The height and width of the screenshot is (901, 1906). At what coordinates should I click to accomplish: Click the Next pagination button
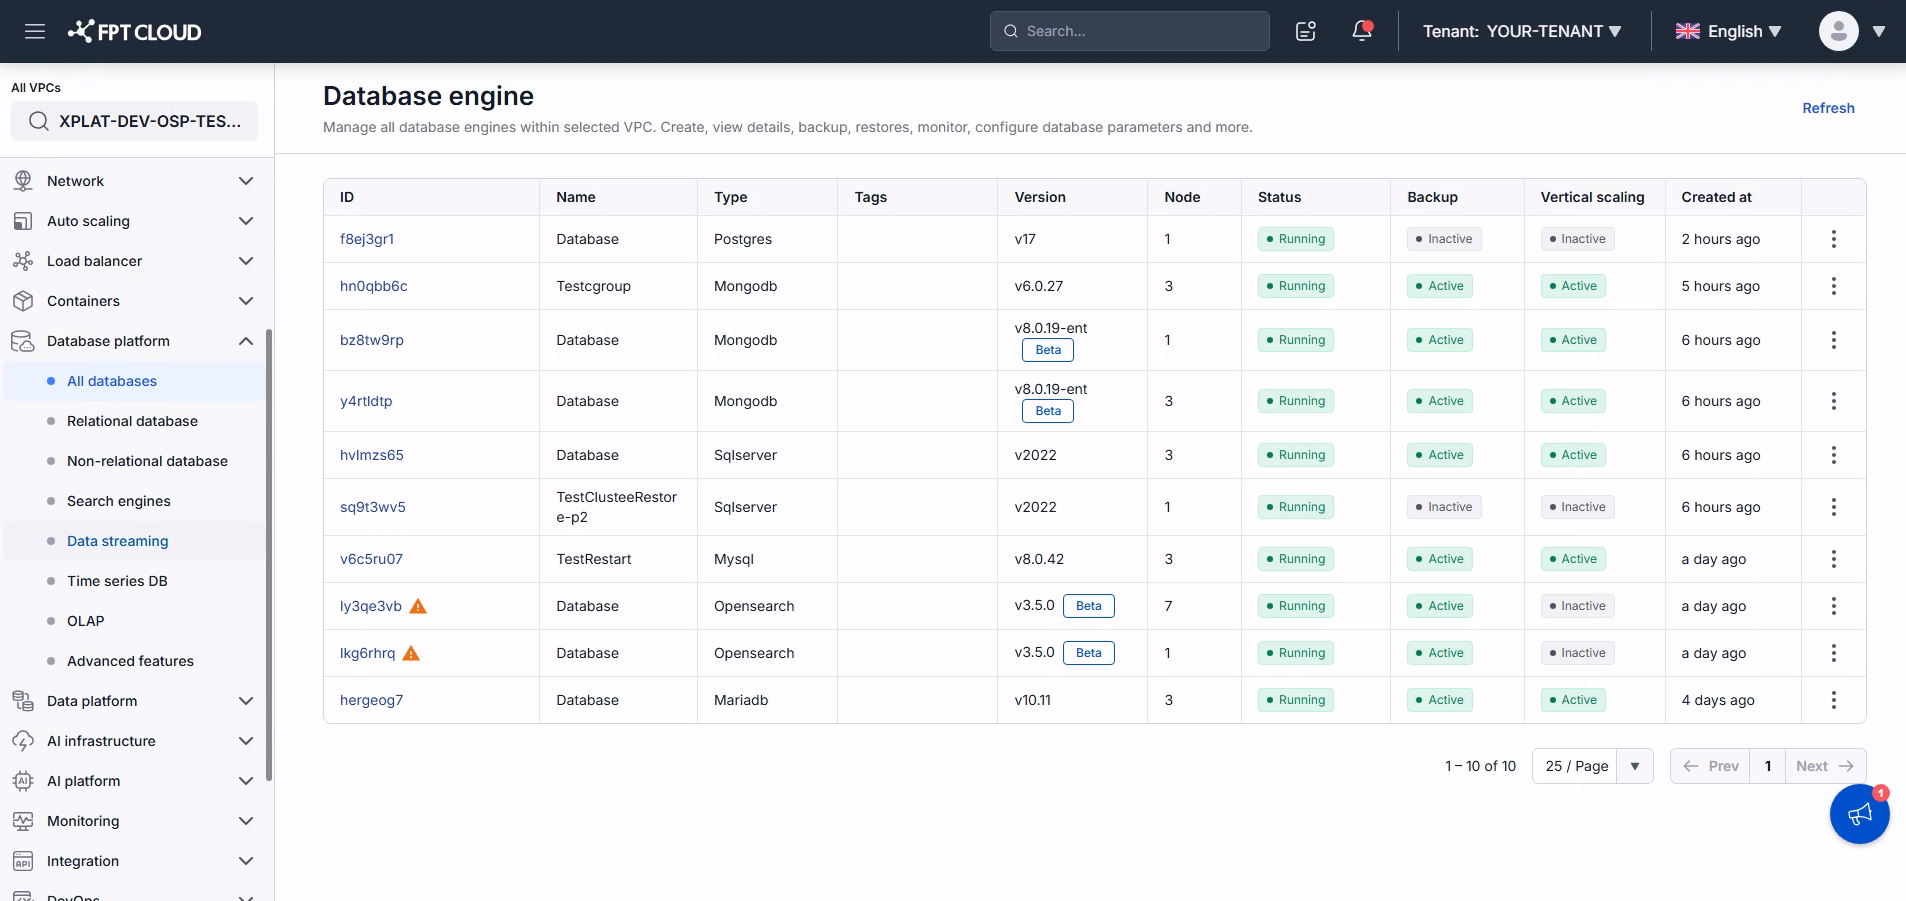[1825, 766]
